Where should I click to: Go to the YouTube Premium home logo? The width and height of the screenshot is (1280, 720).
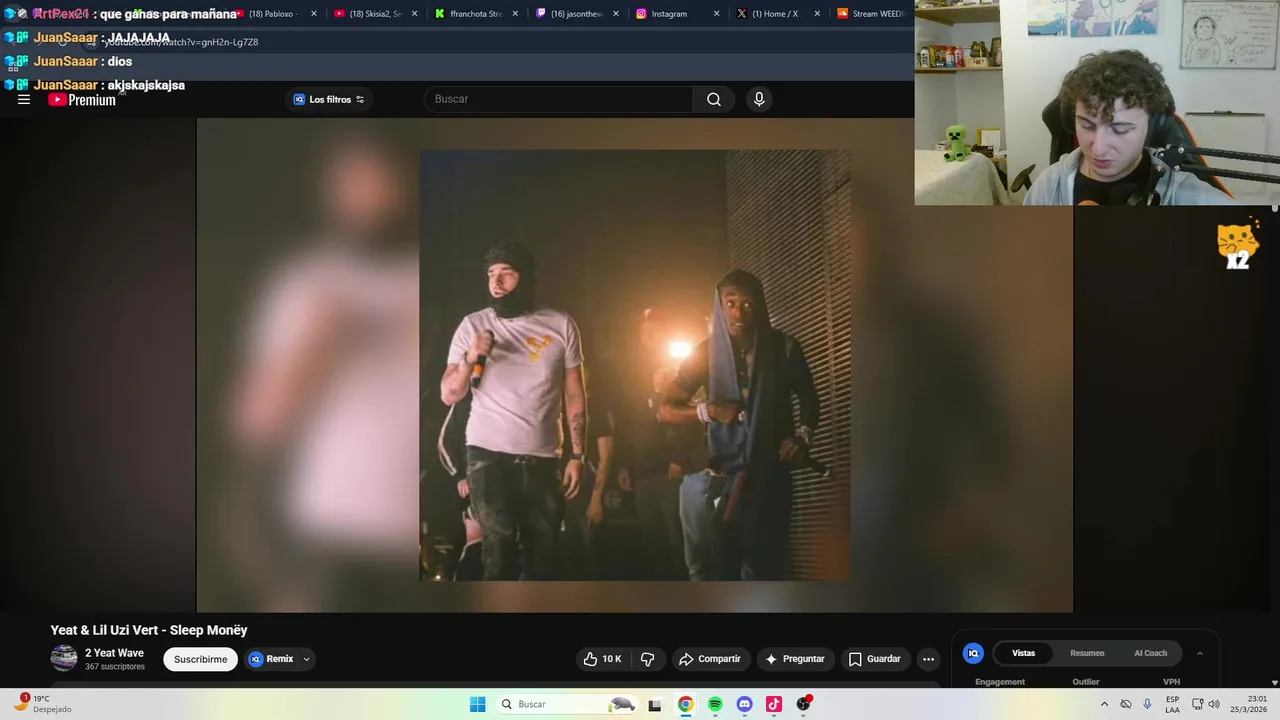point(82,100)
